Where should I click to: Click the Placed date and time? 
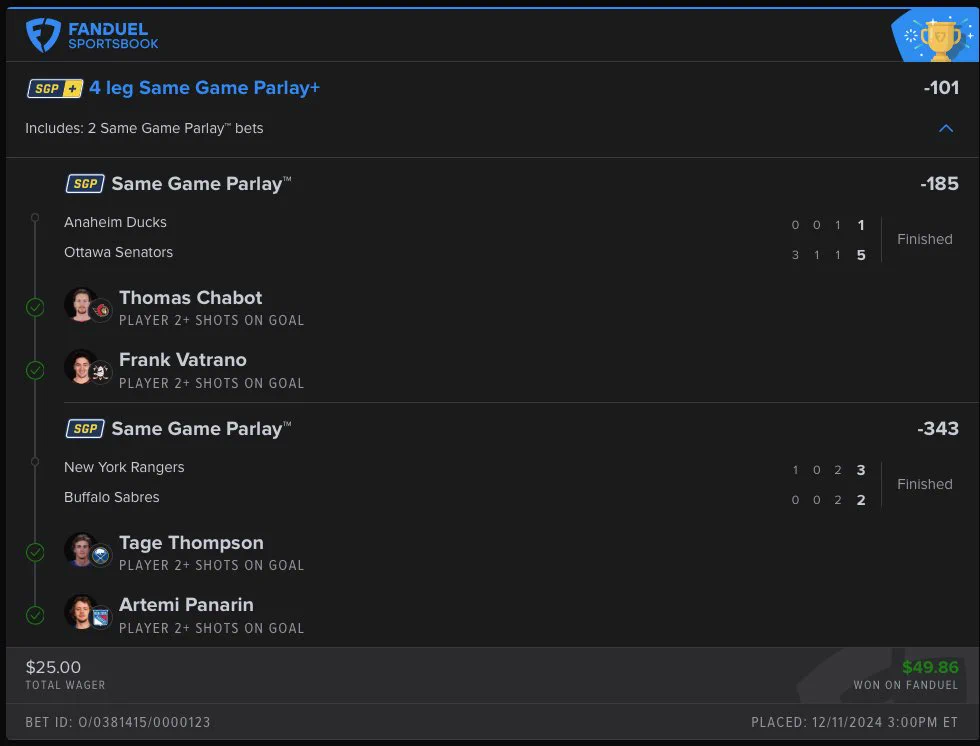click(854, 722)
